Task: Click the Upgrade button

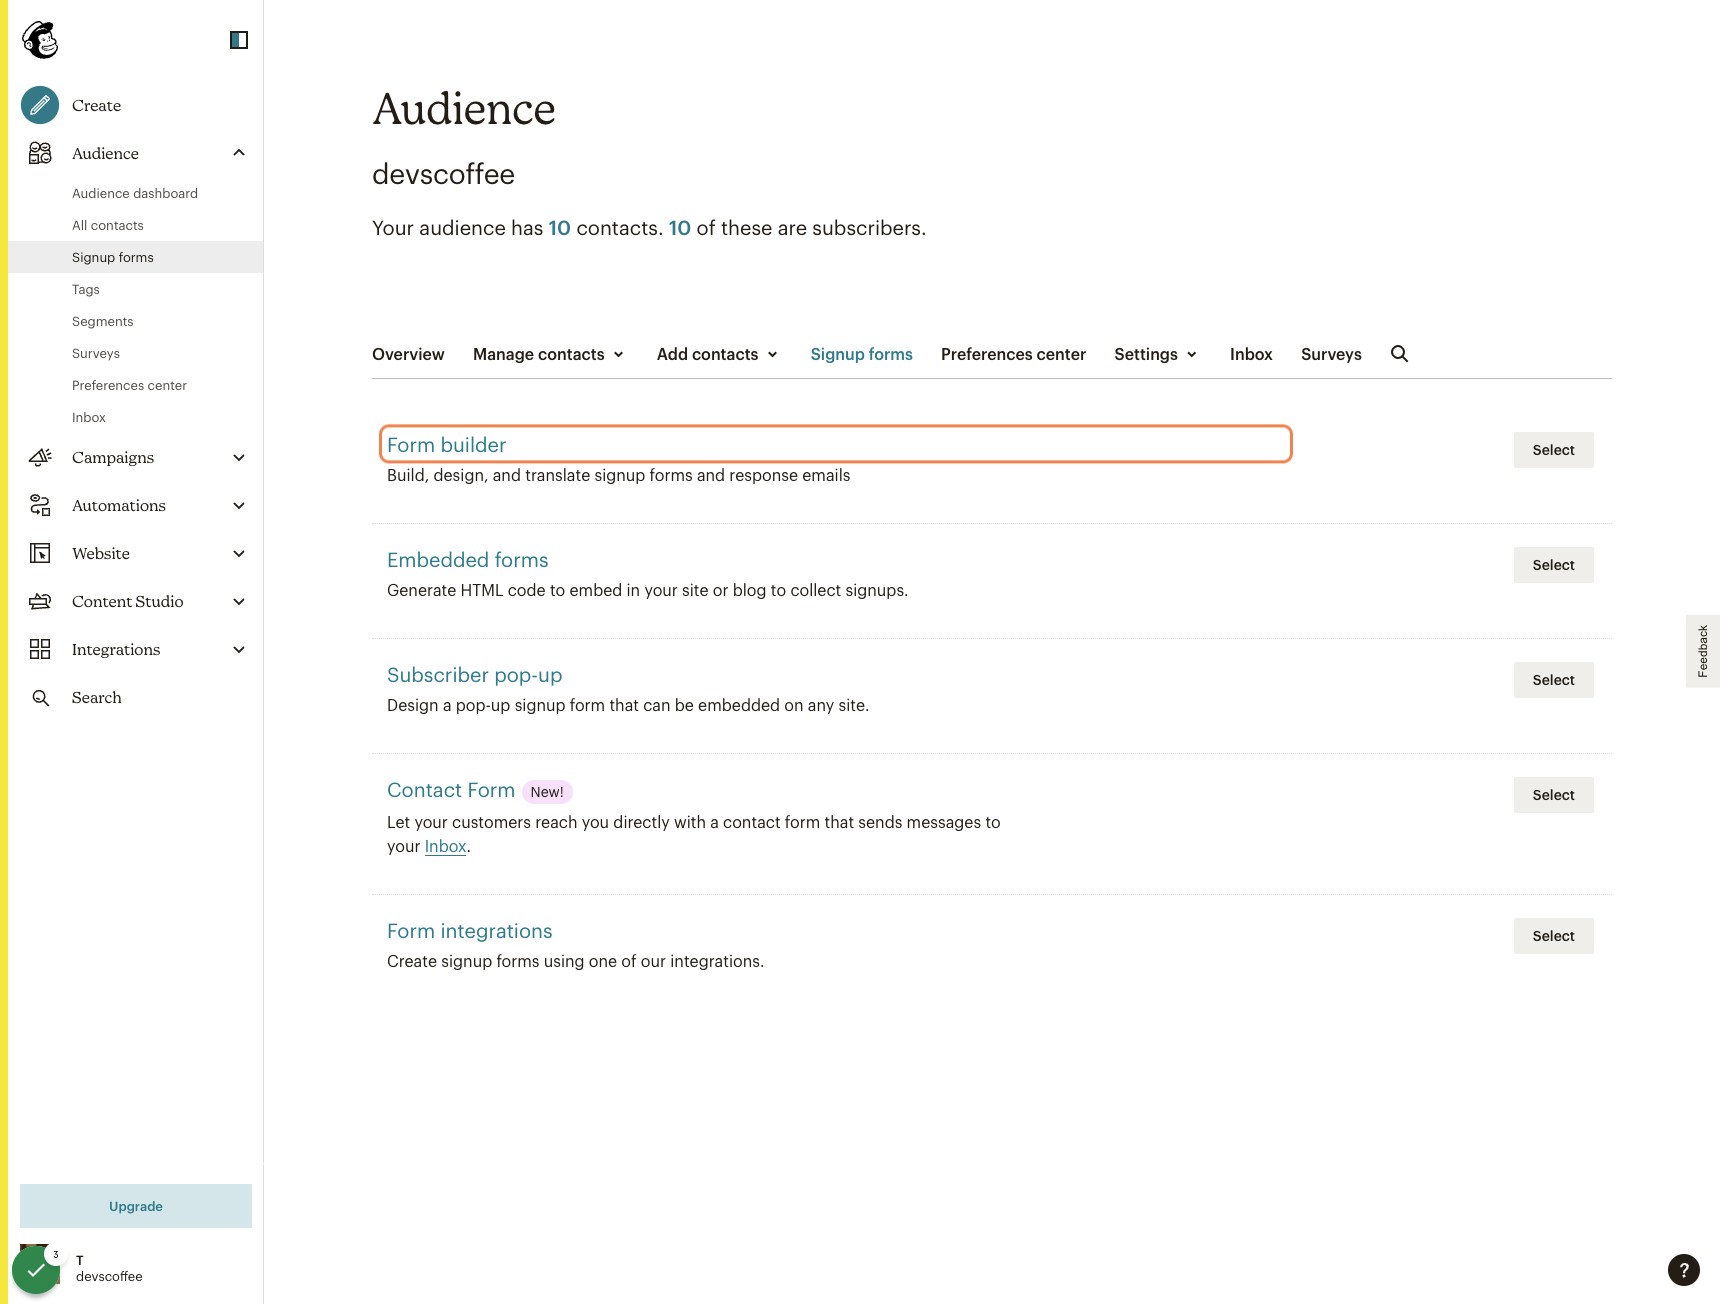Action: pos(136,1206)
